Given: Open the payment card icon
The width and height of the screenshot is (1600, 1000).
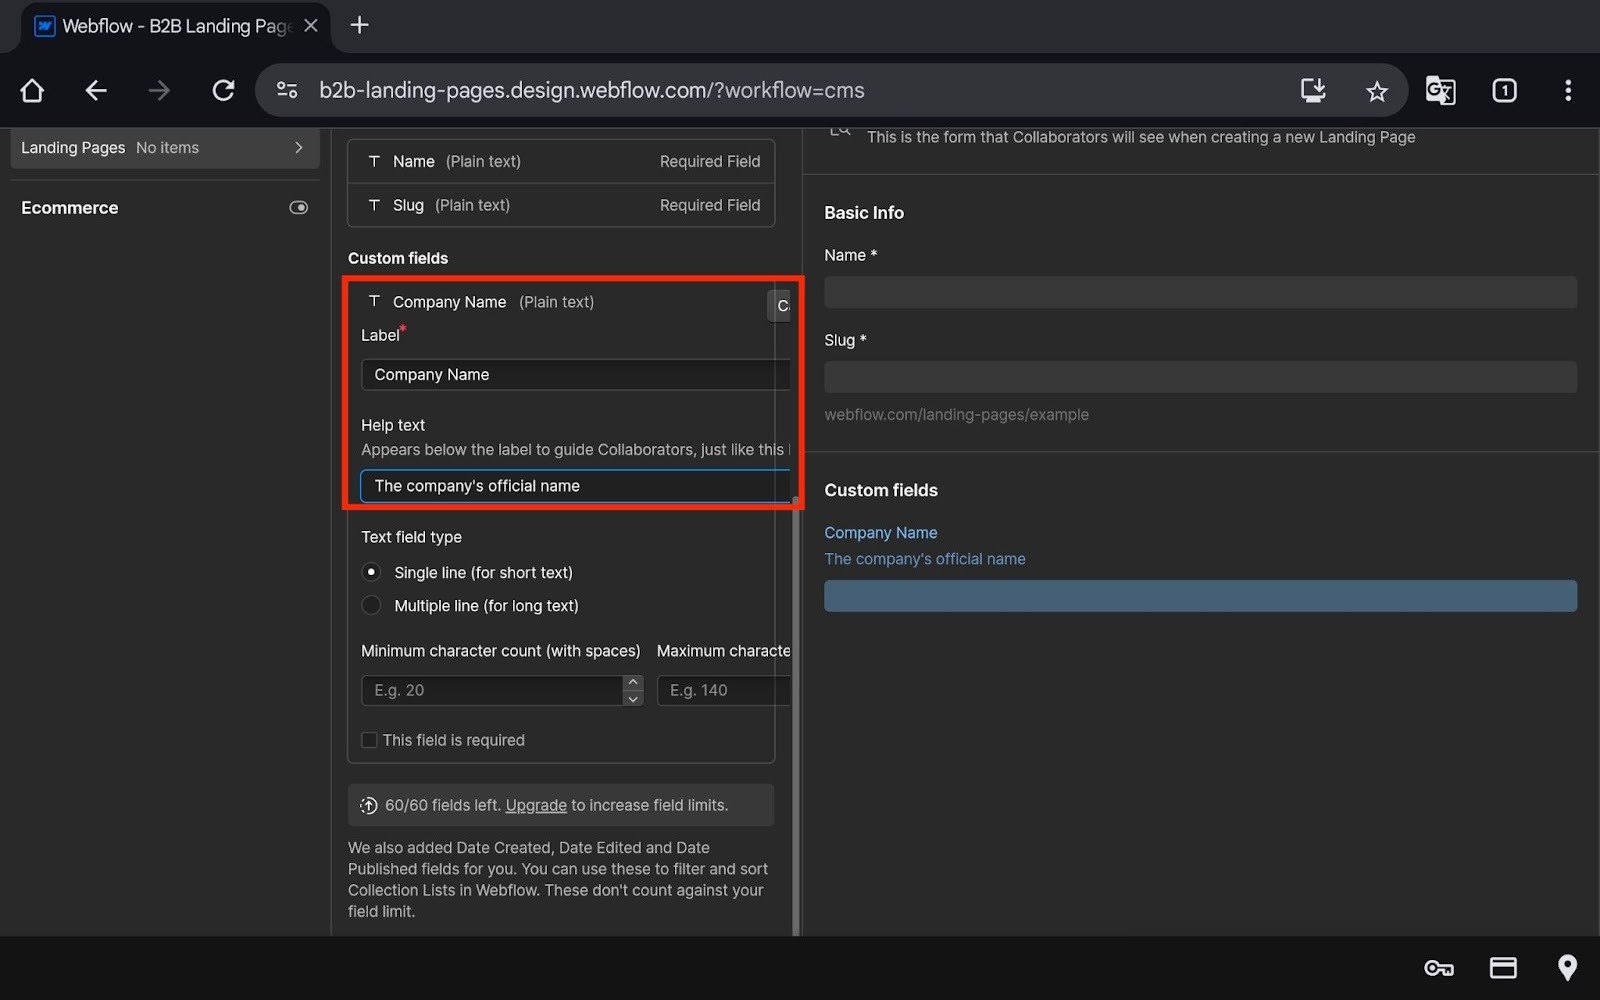Looking at the screenshot, I should [x=1503, y=968].
